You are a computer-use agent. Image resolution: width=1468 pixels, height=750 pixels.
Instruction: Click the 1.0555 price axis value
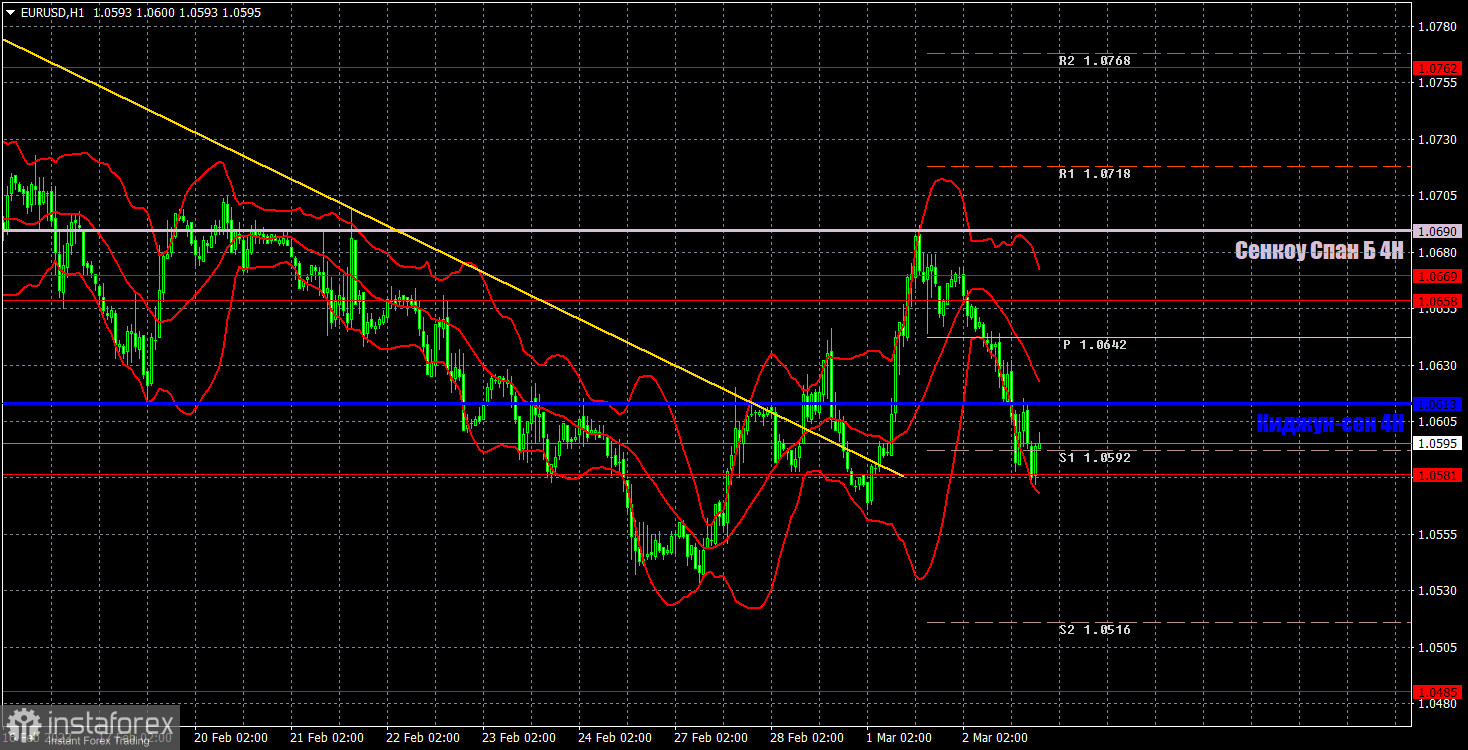click(x=1438, y=535)
